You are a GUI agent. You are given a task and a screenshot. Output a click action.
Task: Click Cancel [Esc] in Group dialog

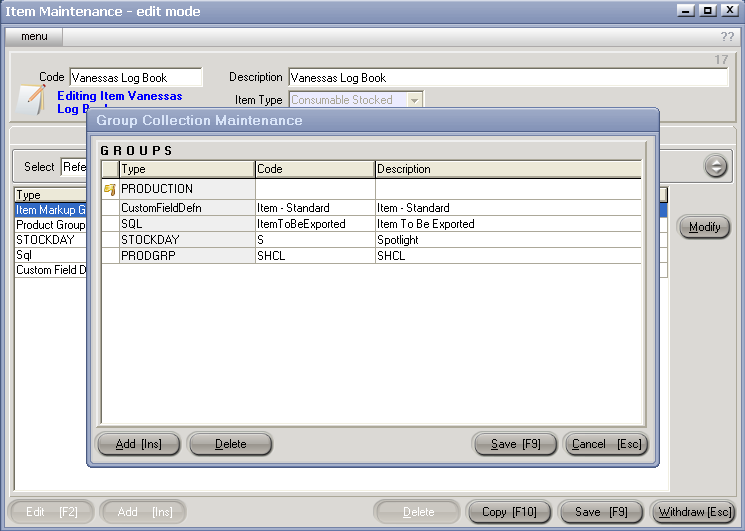[607, 444]
